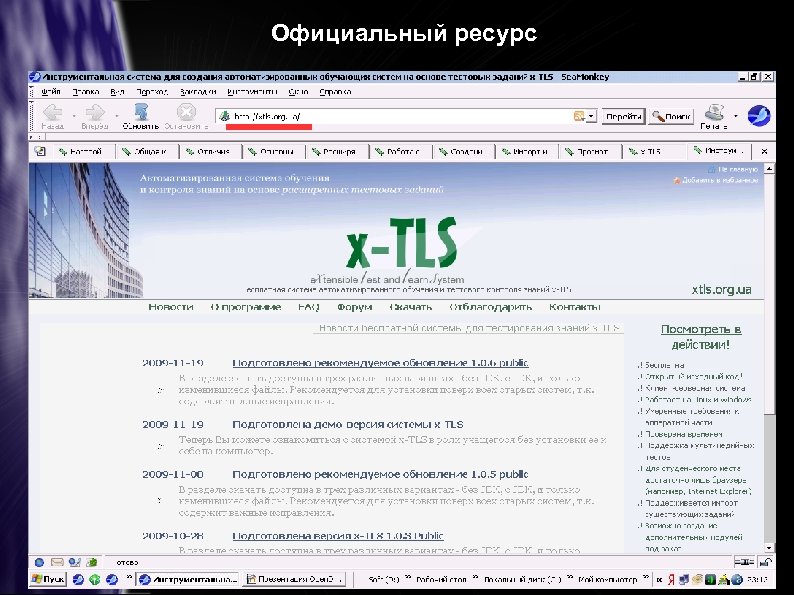
Task: Expand the Мой компьютер toolbar chevron
Action: pyautogui.click(x=646, y=577)
